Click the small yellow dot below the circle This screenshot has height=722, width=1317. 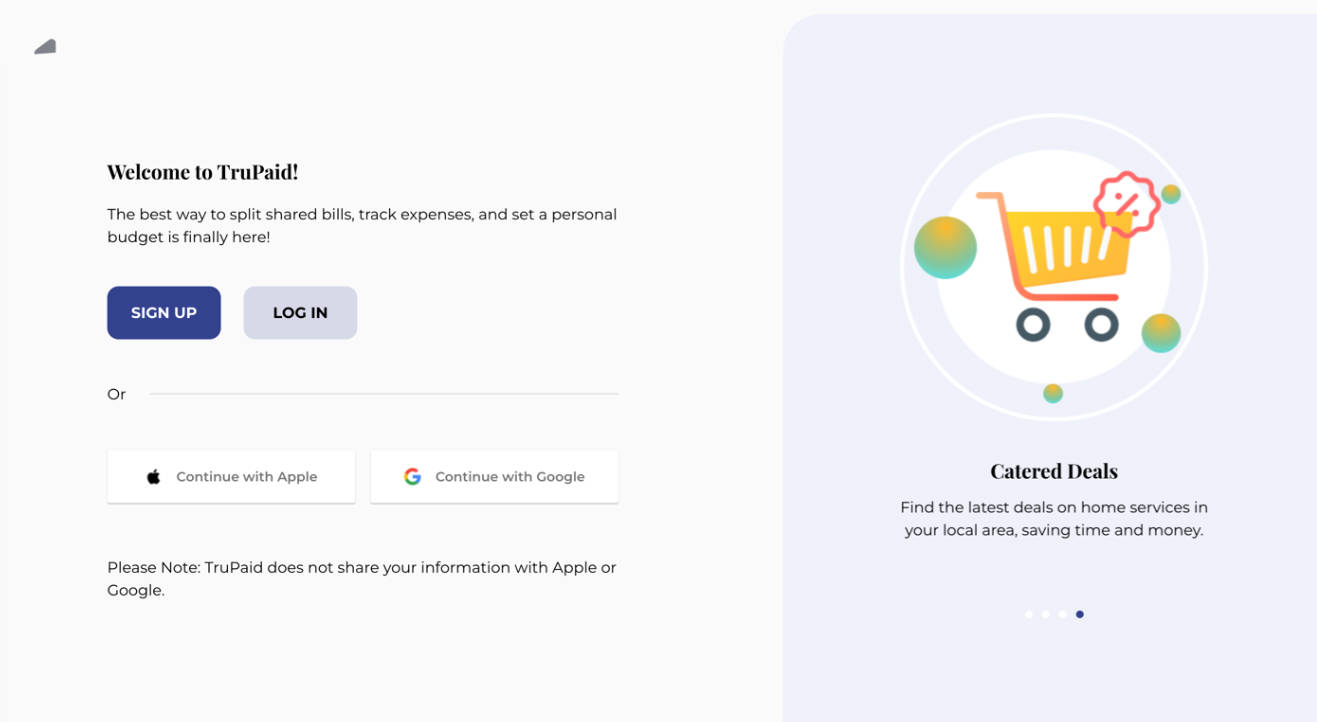coord(1052,393)
